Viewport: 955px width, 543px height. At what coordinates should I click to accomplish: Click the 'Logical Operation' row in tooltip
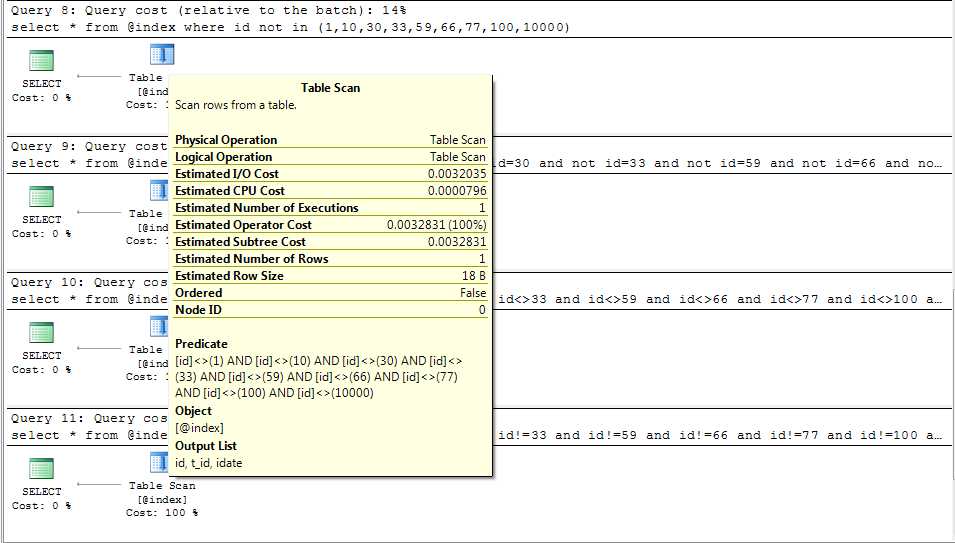coord(331,157)
